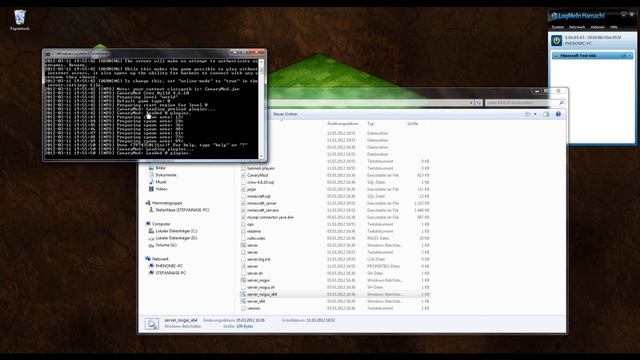Open Heimnetzgruppe icon in navigation pane
Image resolution: width=640 pixels, height=360 pixels.
tap(148, 203)
